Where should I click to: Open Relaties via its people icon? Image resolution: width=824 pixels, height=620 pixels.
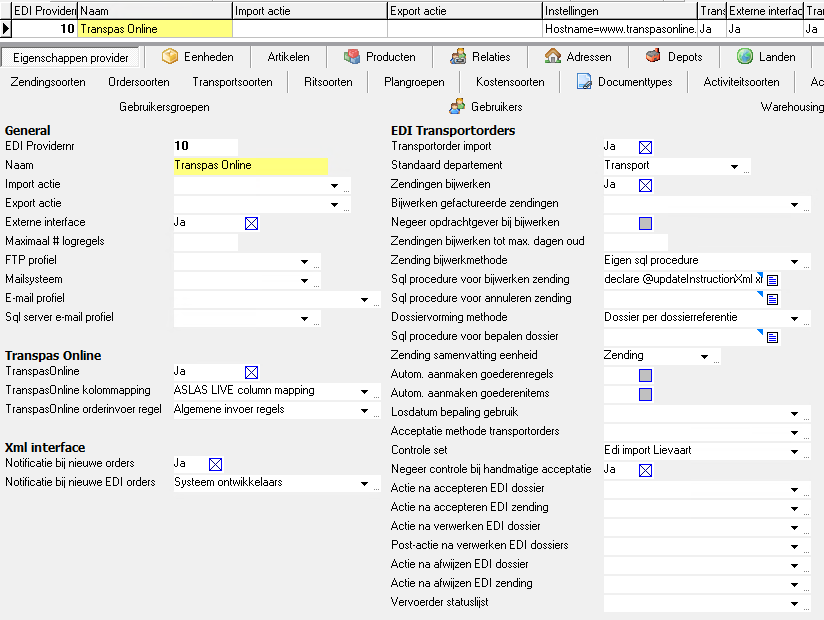[x=458, y=57]
